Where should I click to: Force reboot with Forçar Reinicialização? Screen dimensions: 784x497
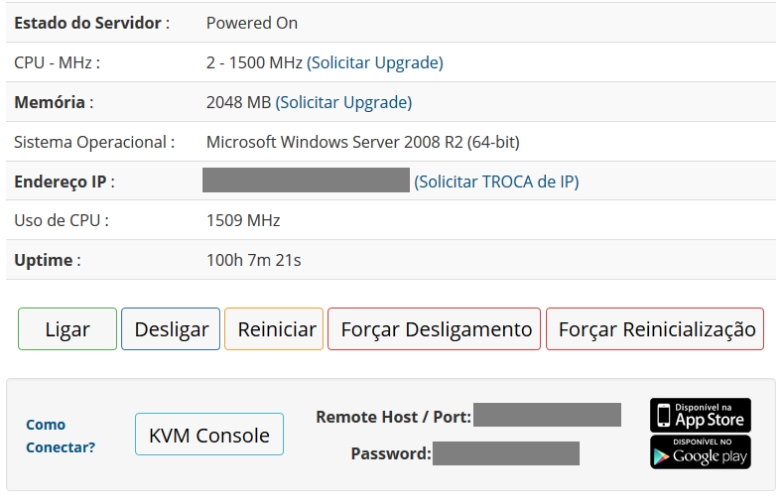(x=655, y=329)
